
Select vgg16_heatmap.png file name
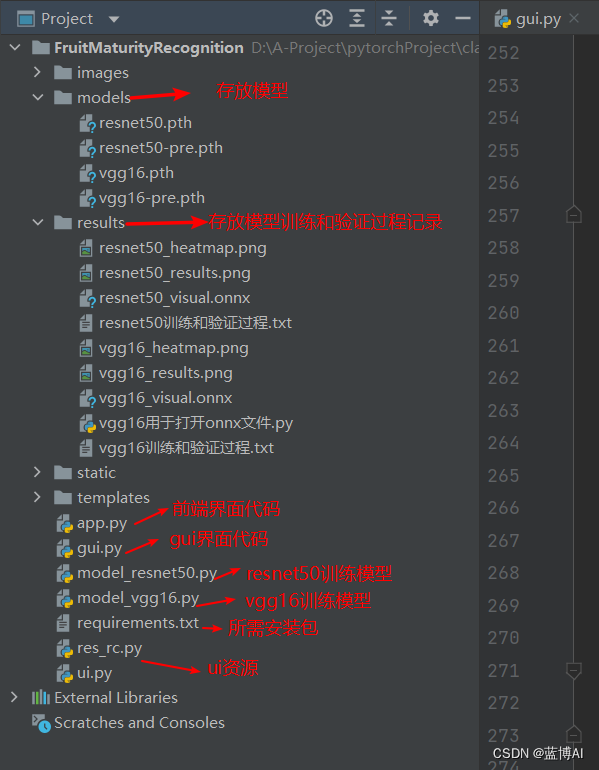(174, 348)
